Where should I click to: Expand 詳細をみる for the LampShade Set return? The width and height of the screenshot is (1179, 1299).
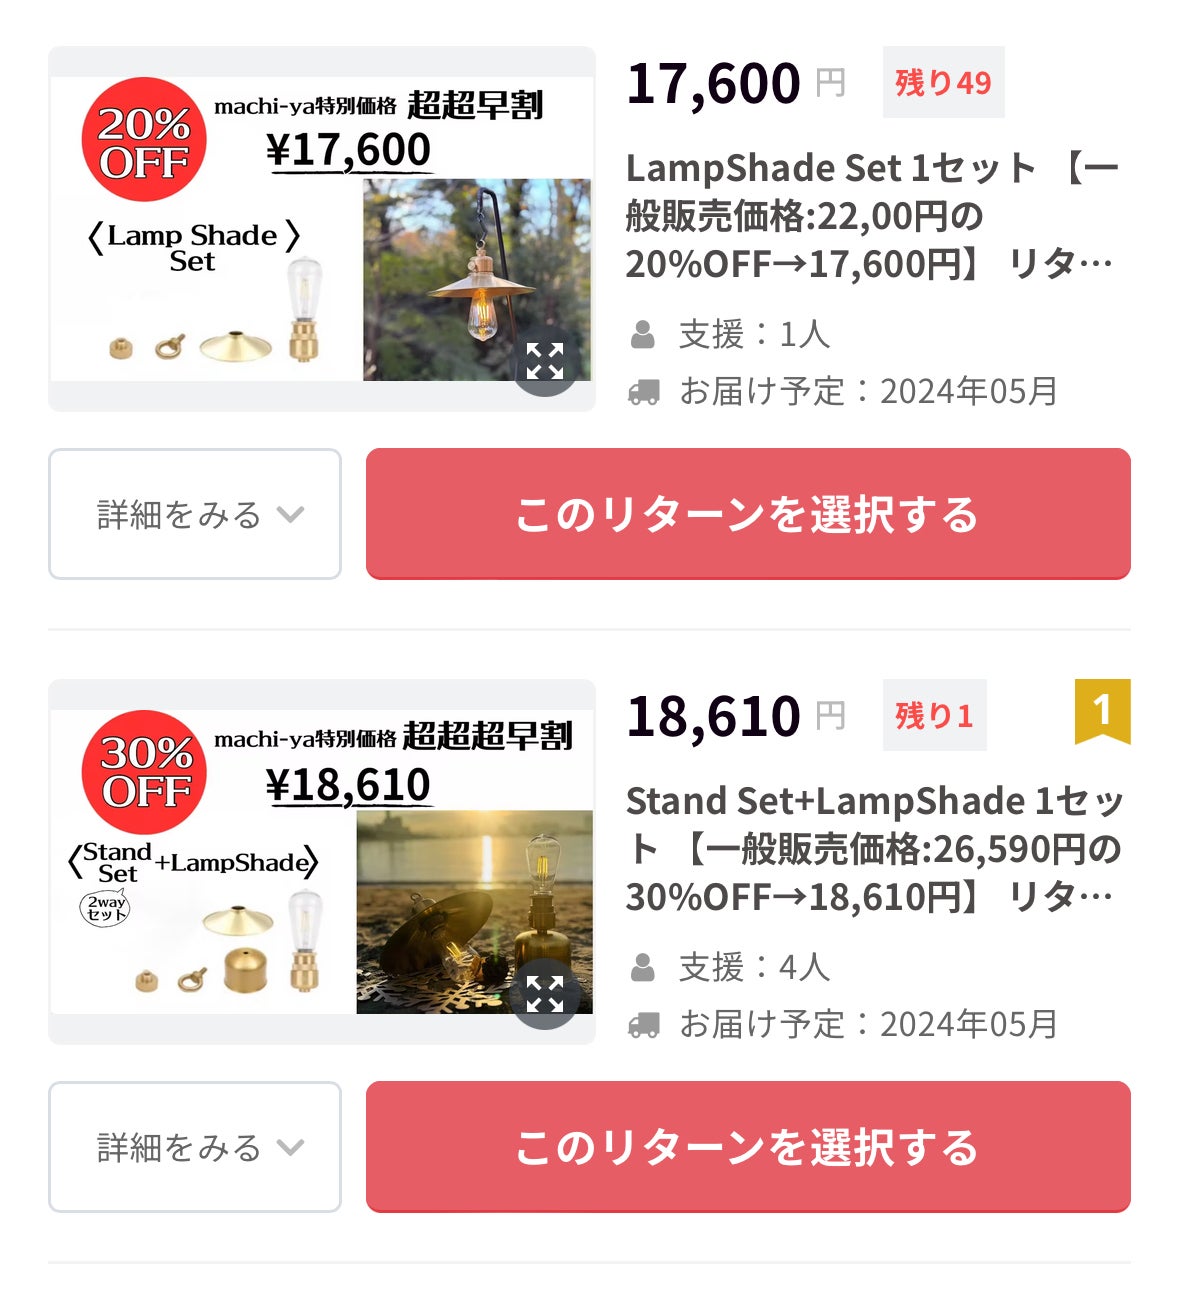(x=195, y=514)
